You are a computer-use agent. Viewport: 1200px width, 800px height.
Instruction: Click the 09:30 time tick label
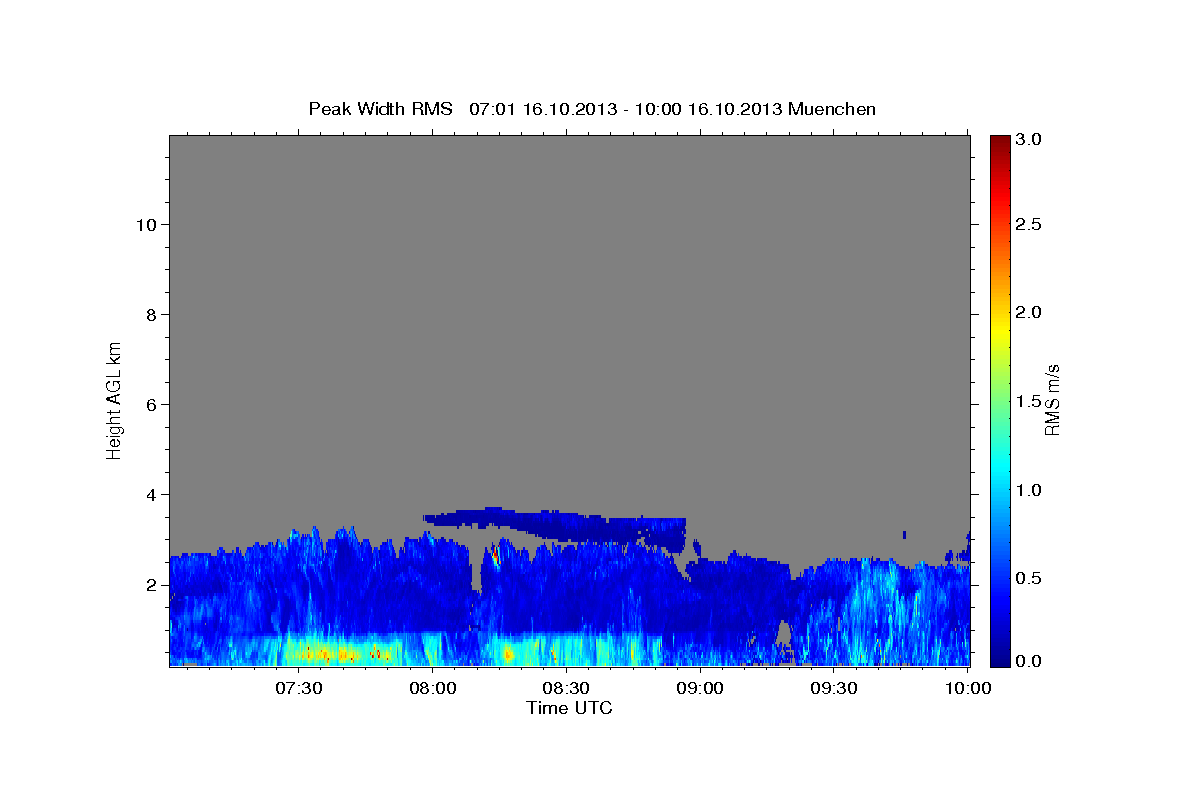[833, 689]
